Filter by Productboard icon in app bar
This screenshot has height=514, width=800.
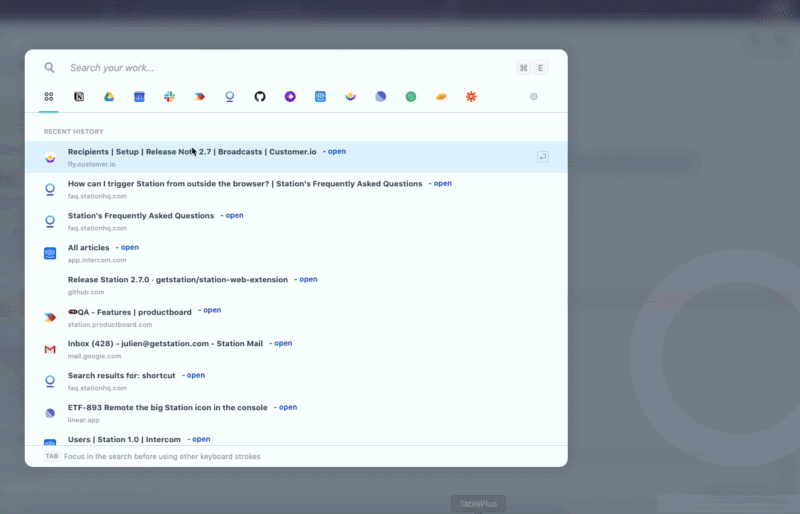pyautogui.click(x=199, y=96)
